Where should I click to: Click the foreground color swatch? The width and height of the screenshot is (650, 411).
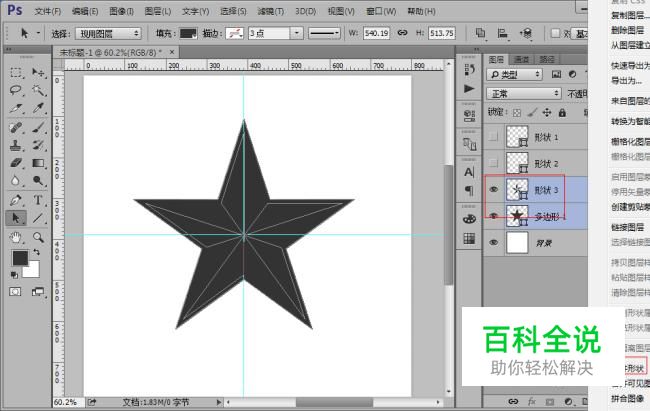point(20,258)
